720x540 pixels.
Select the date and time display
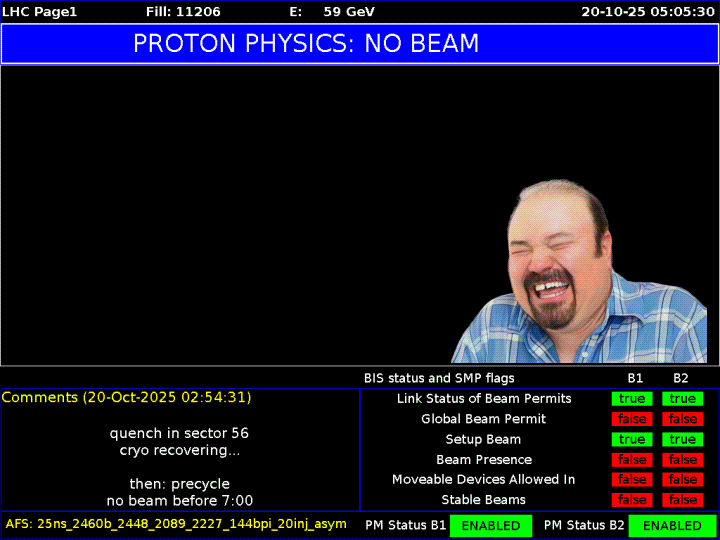(647, 12)
